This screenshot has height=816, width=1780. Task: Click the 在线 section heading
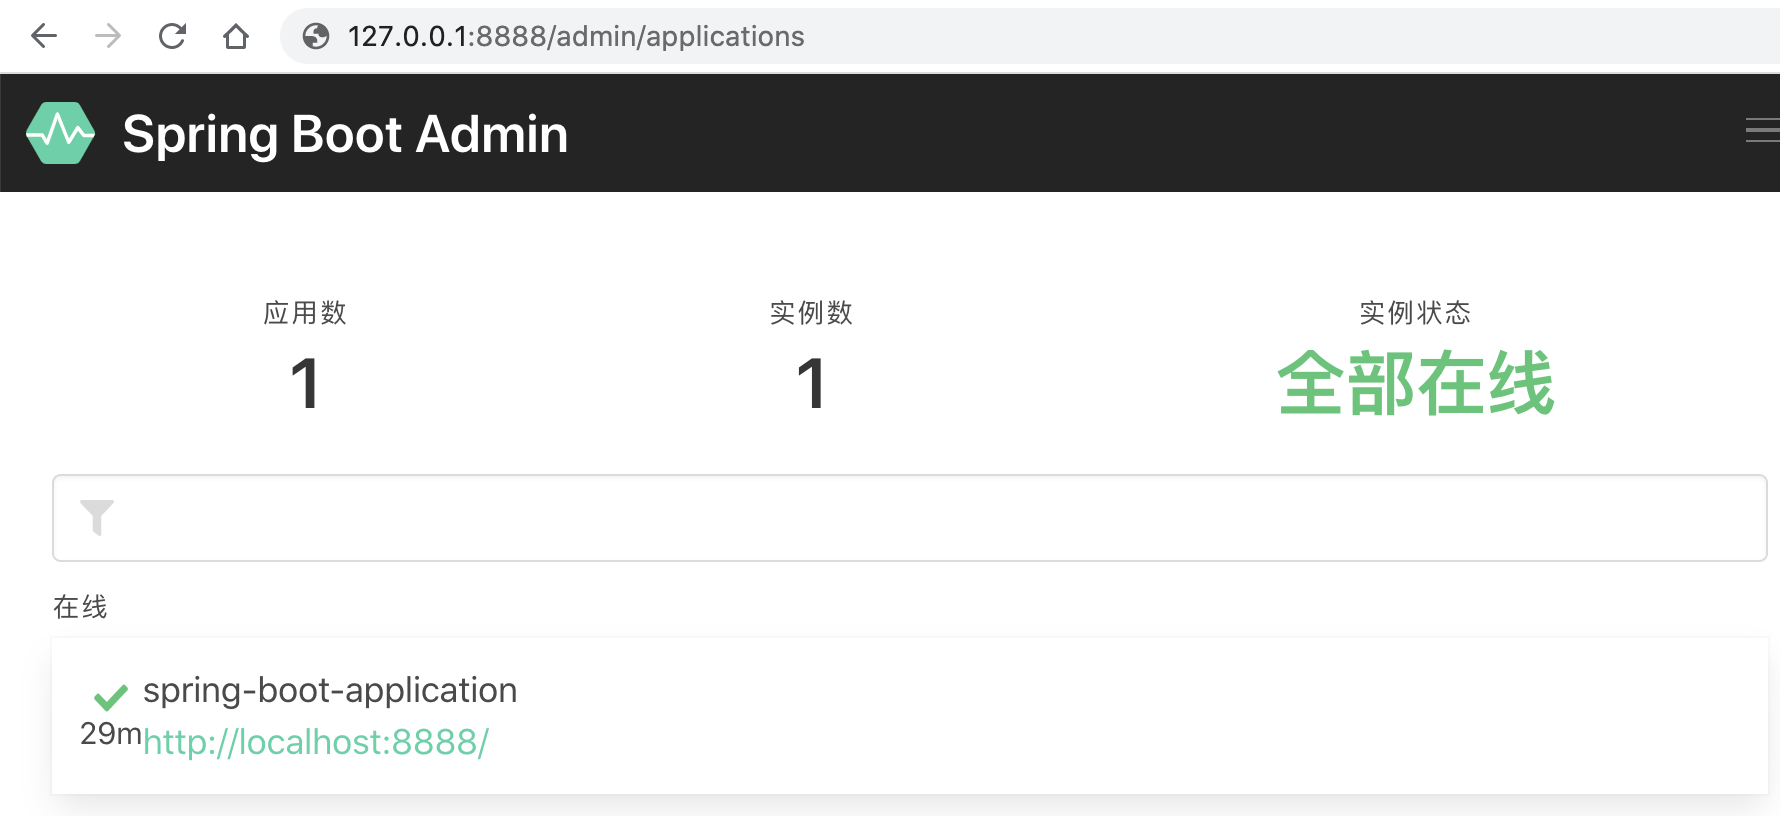pyautogui.click(x=80, y=607)
